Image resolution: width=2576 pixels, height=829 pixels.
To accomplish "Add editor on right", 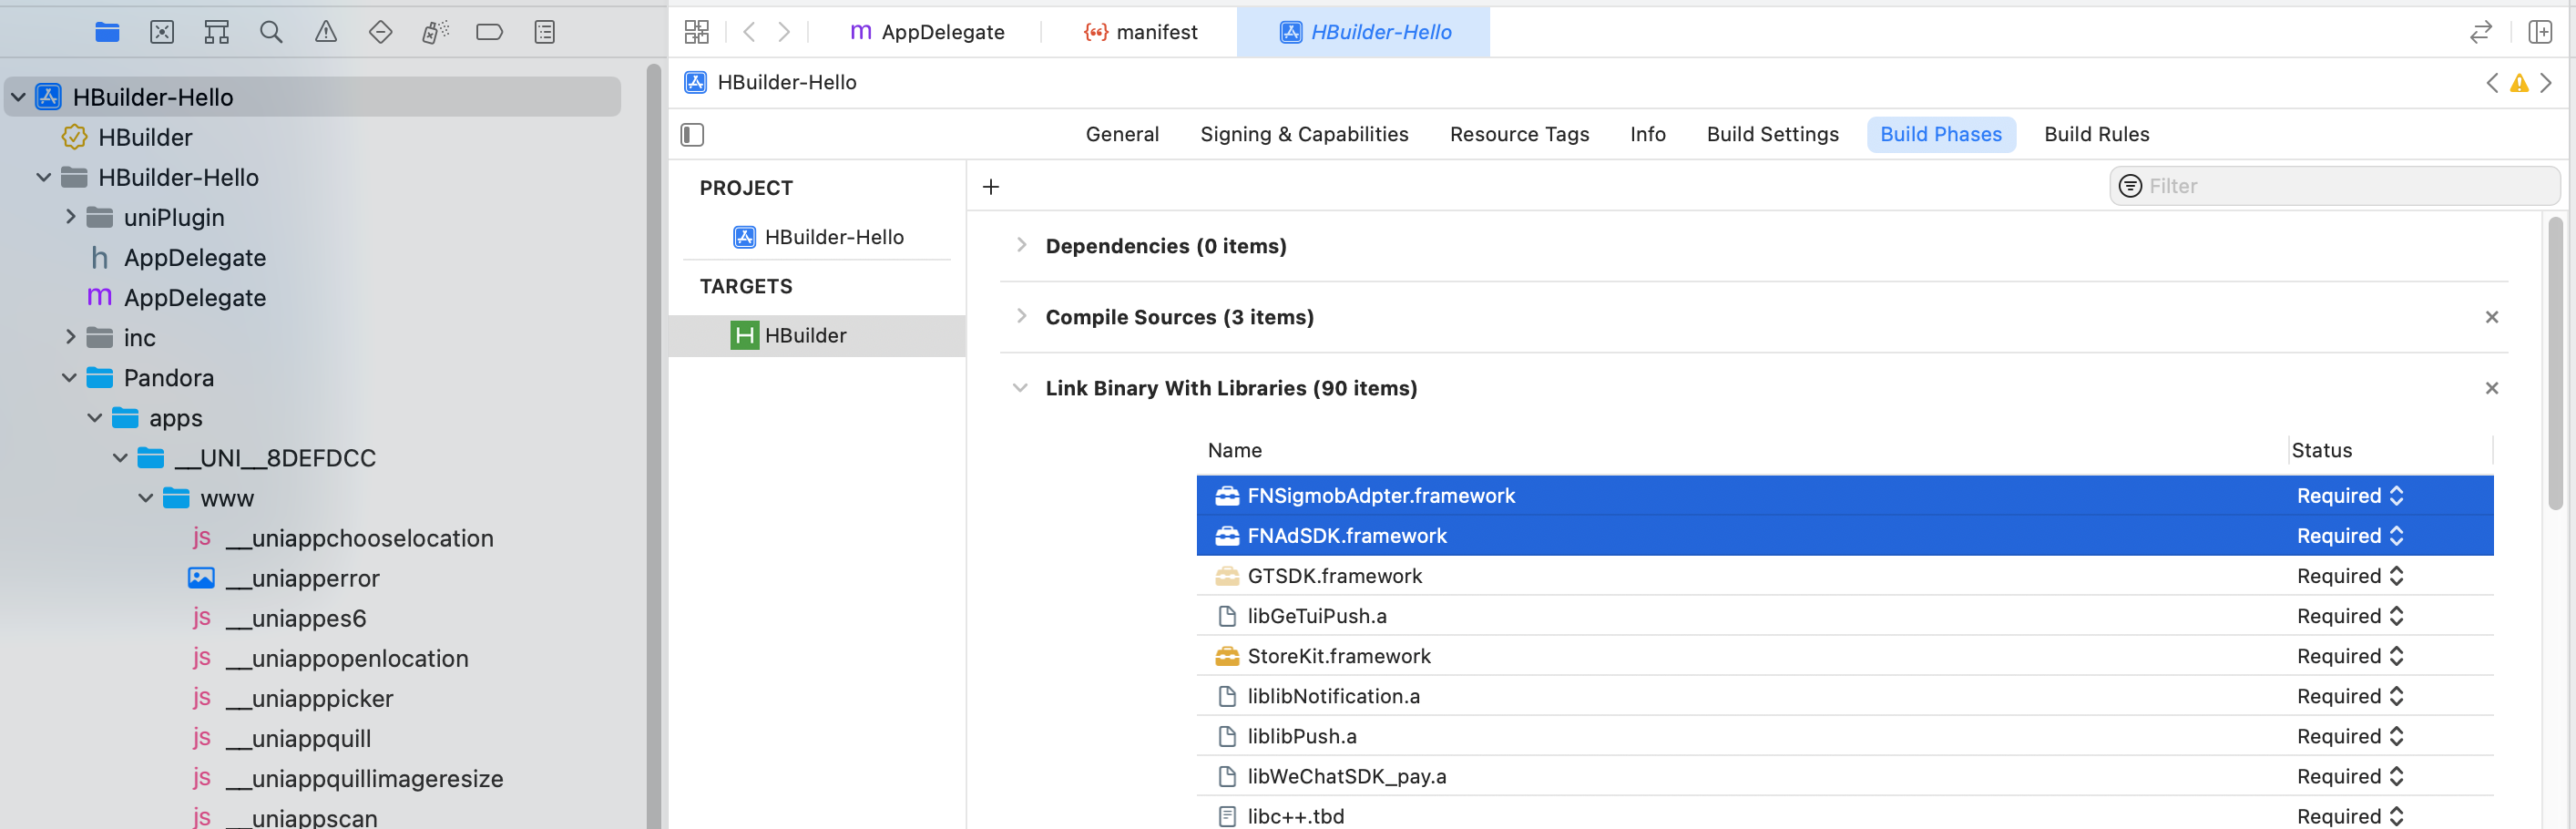I will [2541, 32].
